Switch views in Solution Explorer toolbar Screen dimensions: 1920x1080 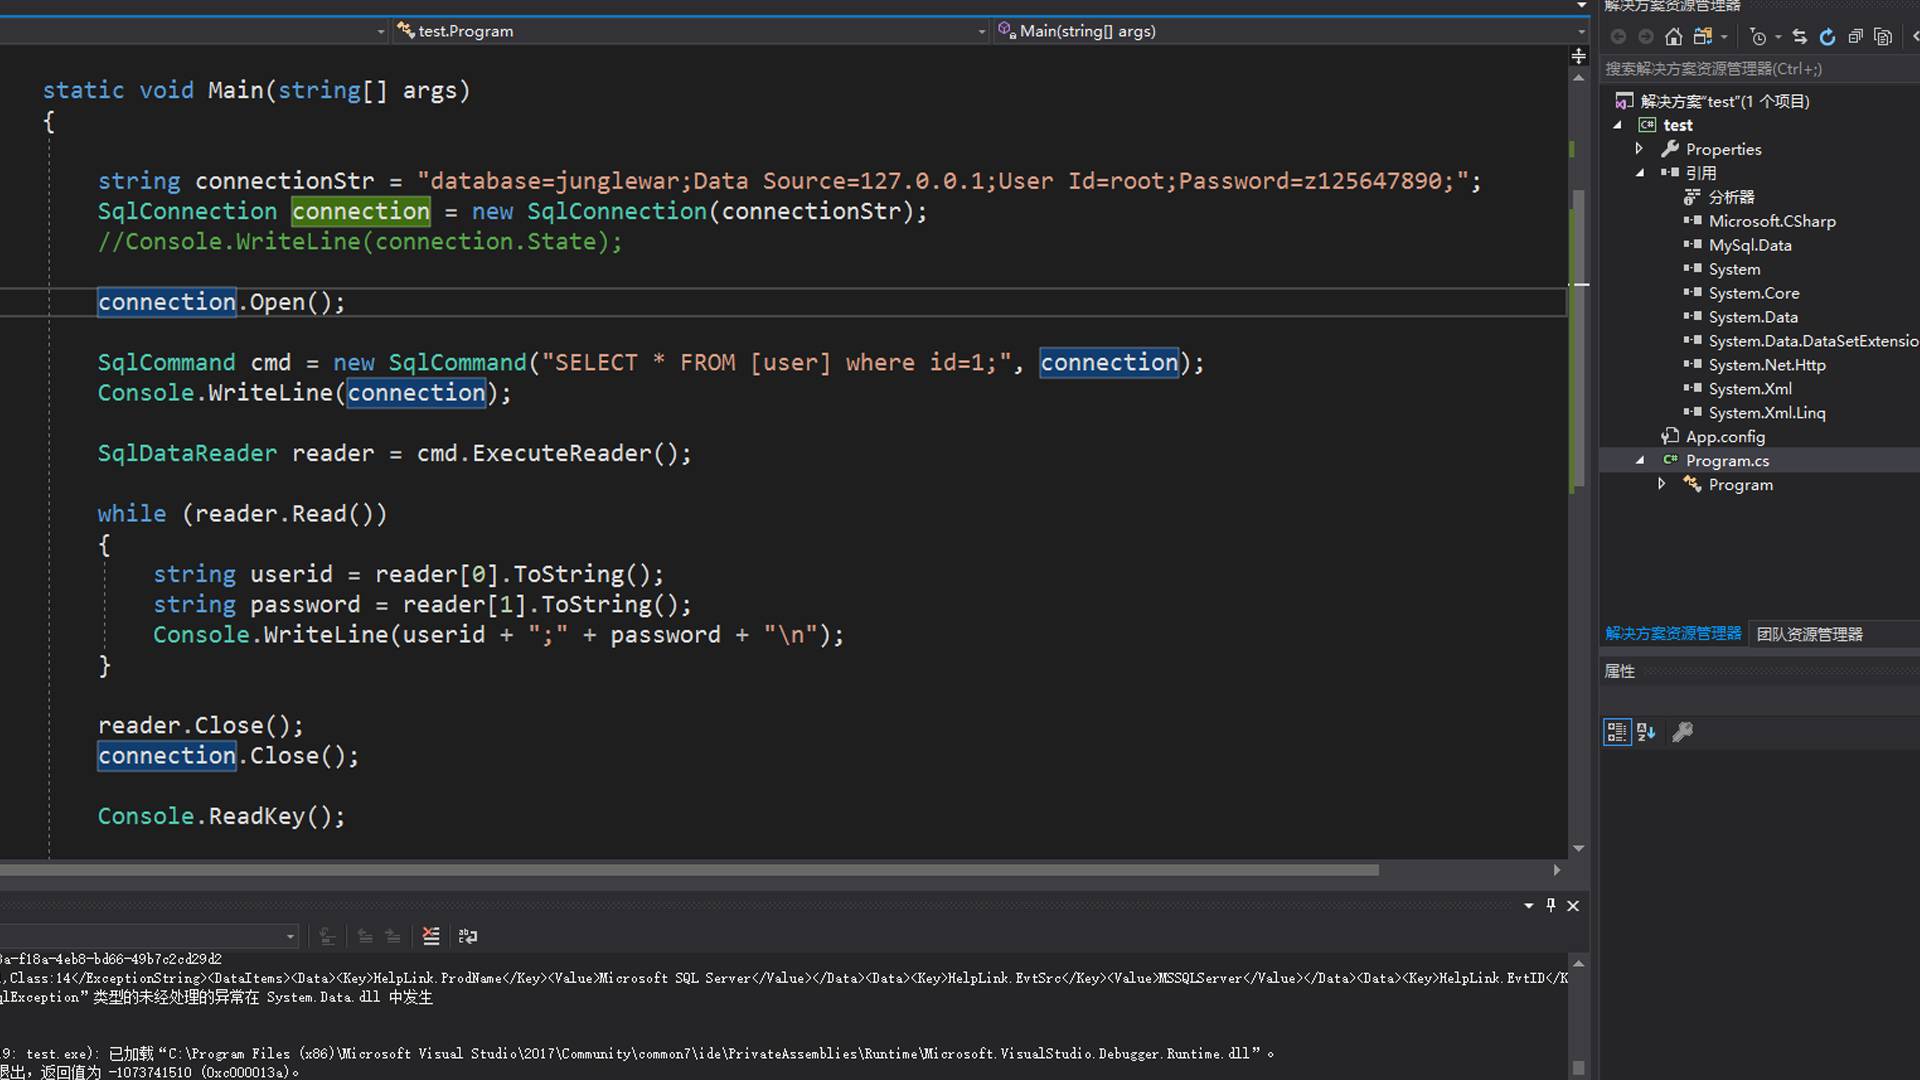[1702, 37]
